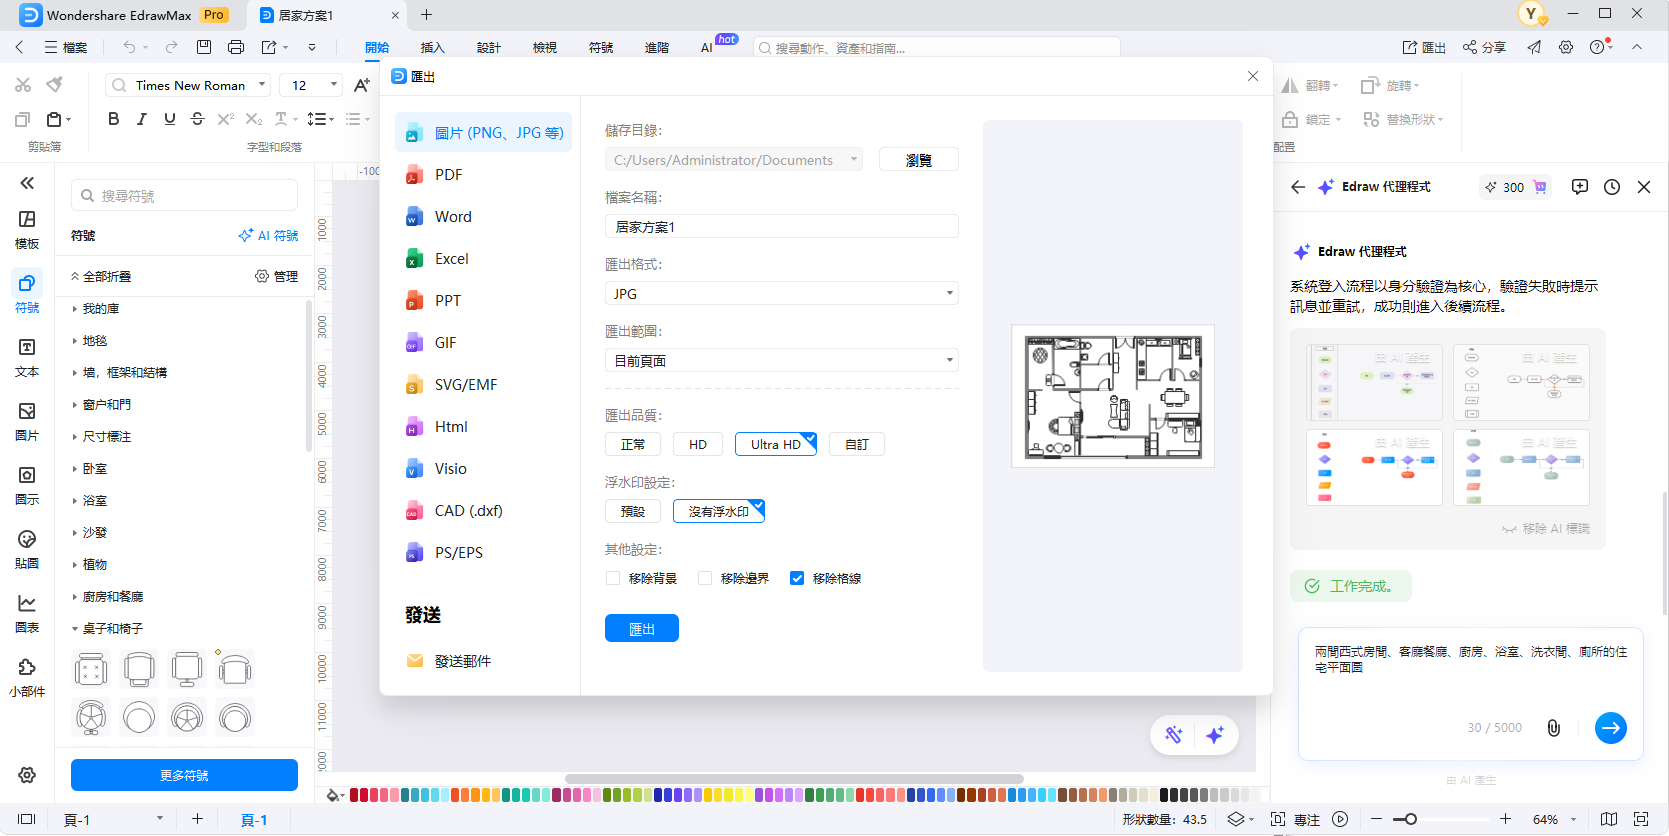This screenshot has width=1669, height=836.
Task: Click the AI 符號 link
Action: (268, 236)
